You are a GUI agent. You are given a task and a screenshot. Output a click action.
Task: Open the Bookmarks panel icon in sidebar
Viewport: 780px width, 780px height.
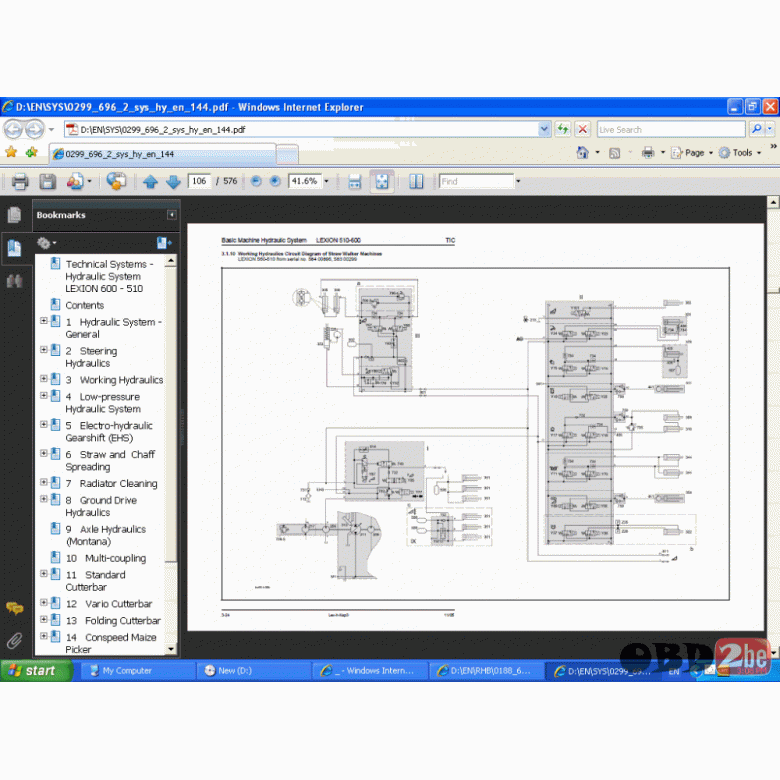pos(14,247)
